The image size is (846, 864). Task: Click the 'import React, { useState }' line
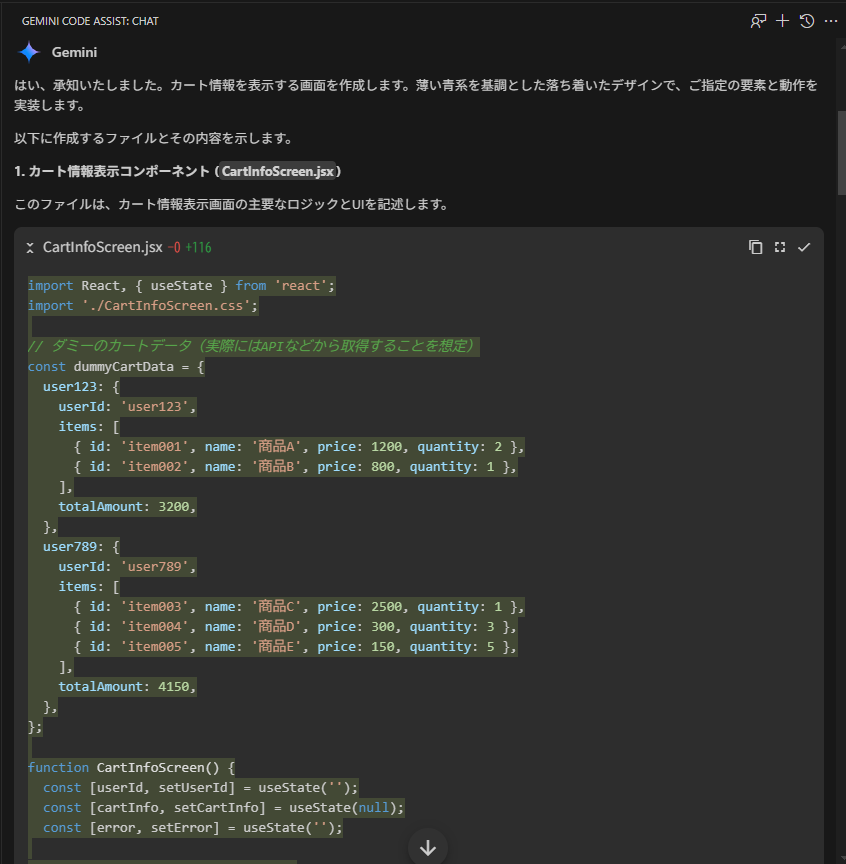tap(181, 285)
